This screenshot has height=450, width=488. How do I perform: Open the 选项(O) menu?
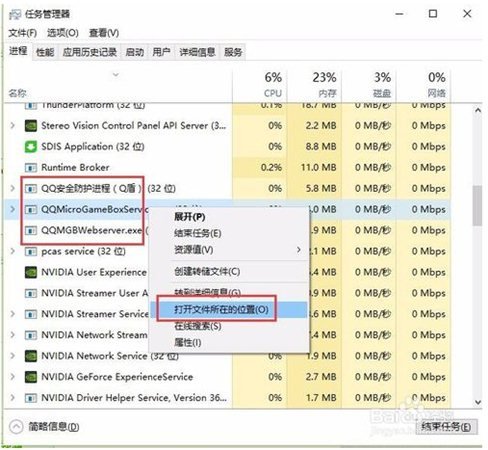coord(63,33)
